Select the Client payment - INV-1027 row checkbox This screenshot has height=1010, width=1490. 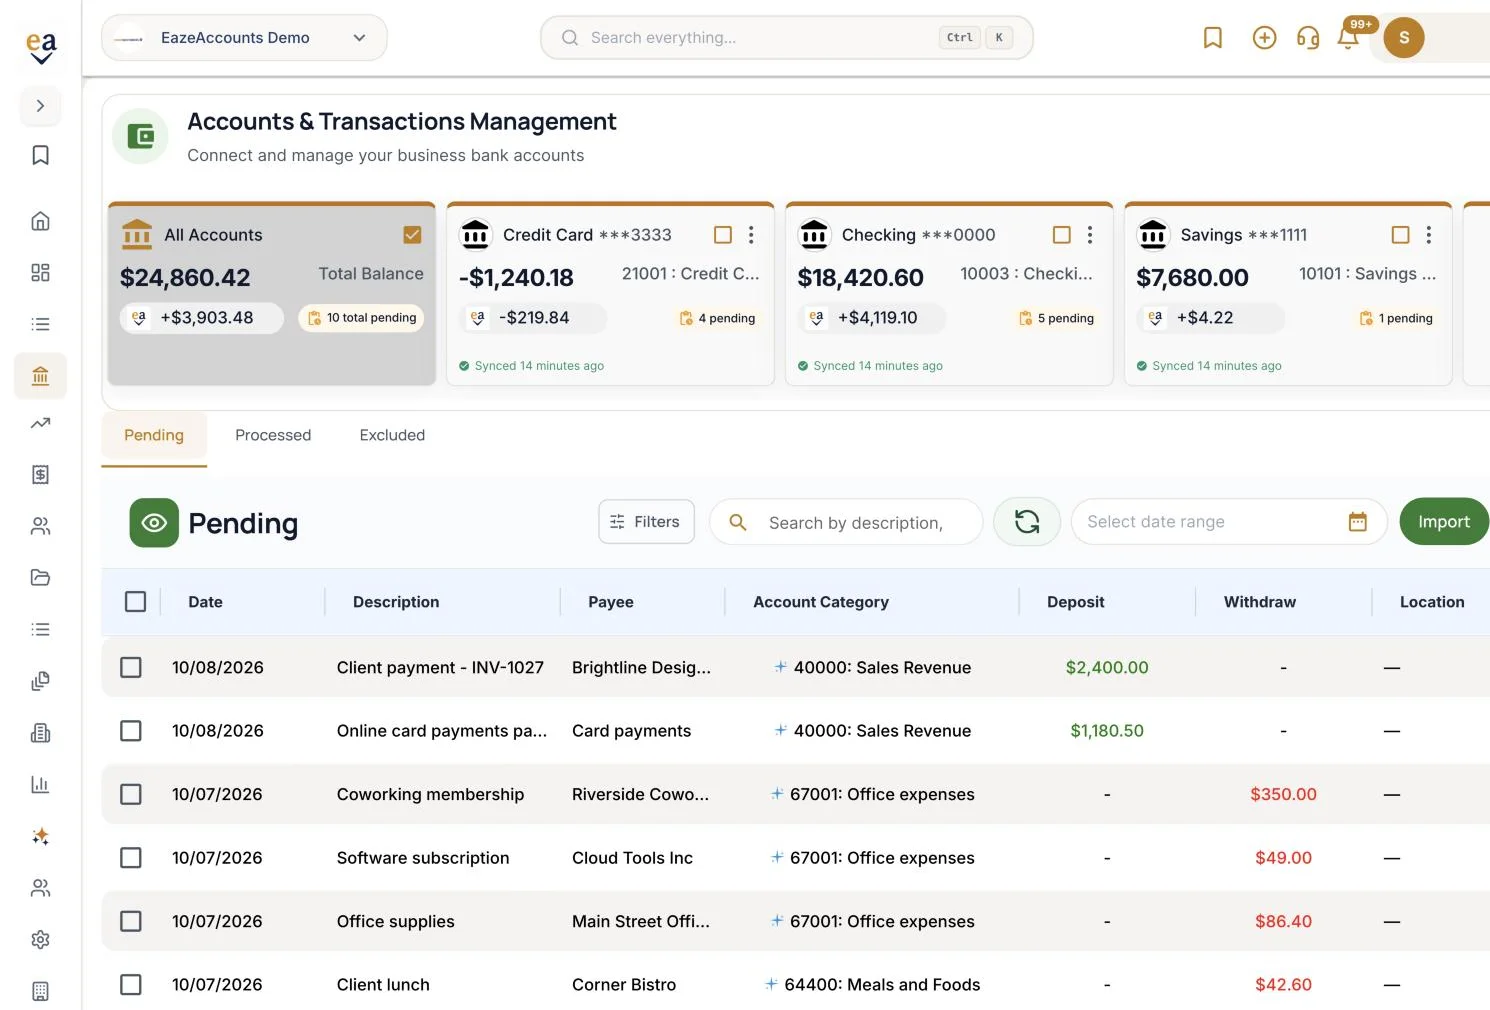coord(131,667)
